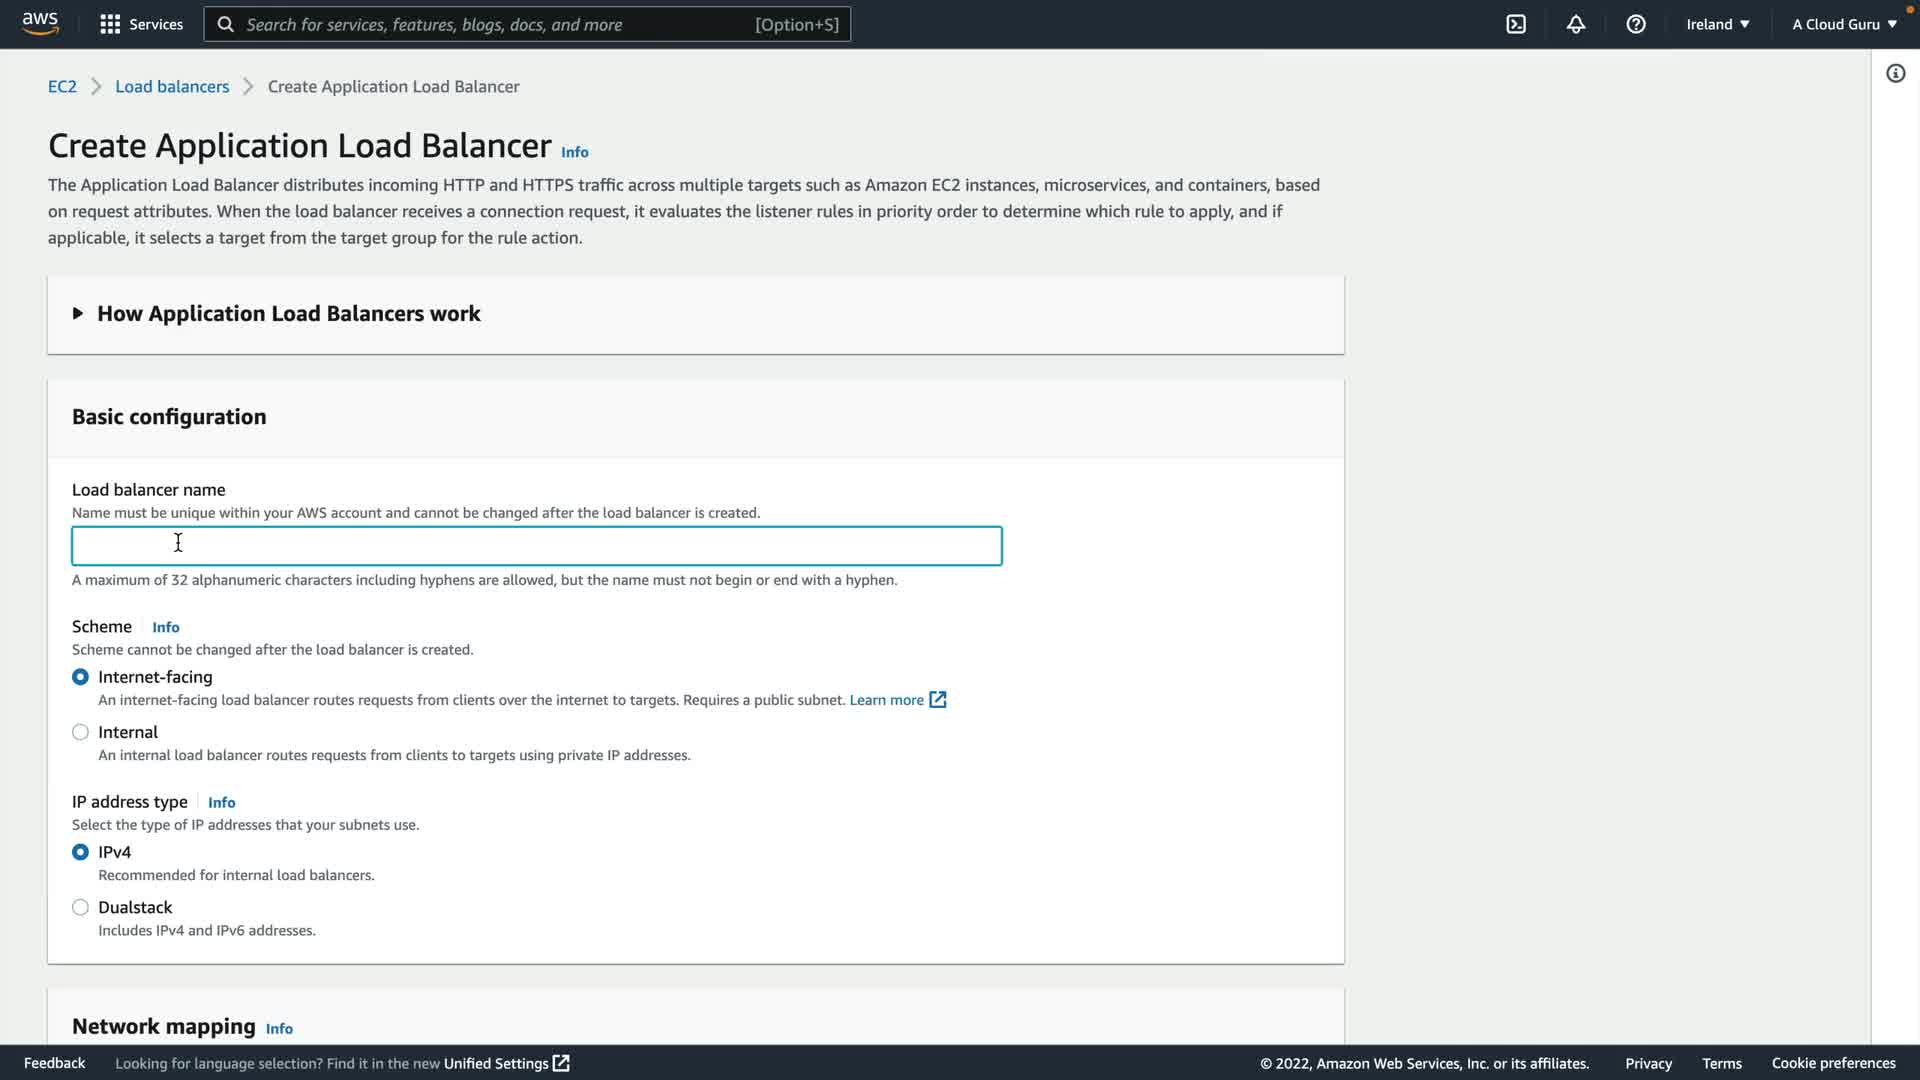
Task: Select the Dualstack IP address type
Action: (80, 907)
